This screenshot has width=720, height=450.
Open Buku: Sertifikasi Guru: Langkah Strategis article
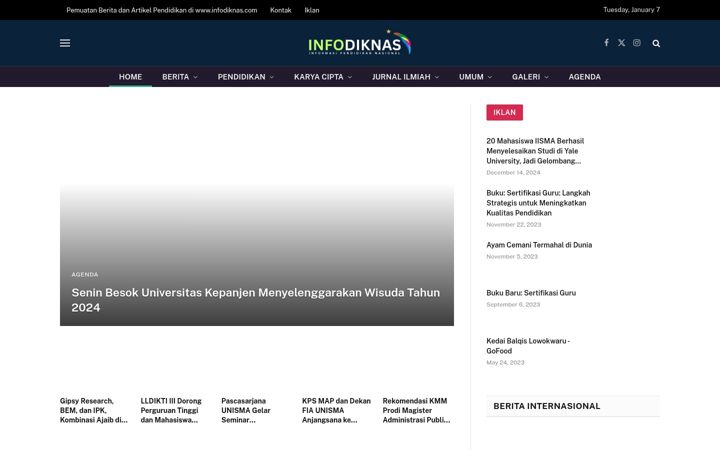[x=538, y=203]
